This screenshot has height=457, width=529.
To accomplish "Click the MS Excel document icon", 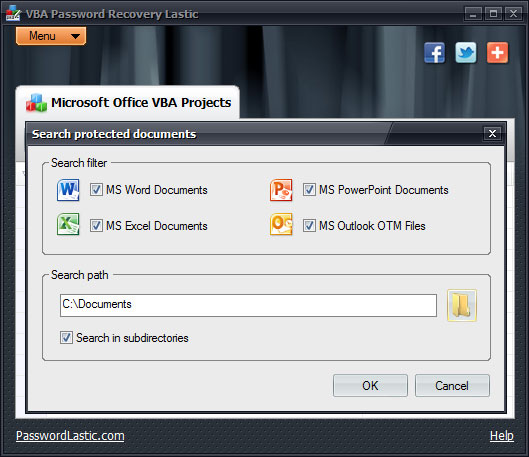I will pyautogui.click(x=68, y=224).
